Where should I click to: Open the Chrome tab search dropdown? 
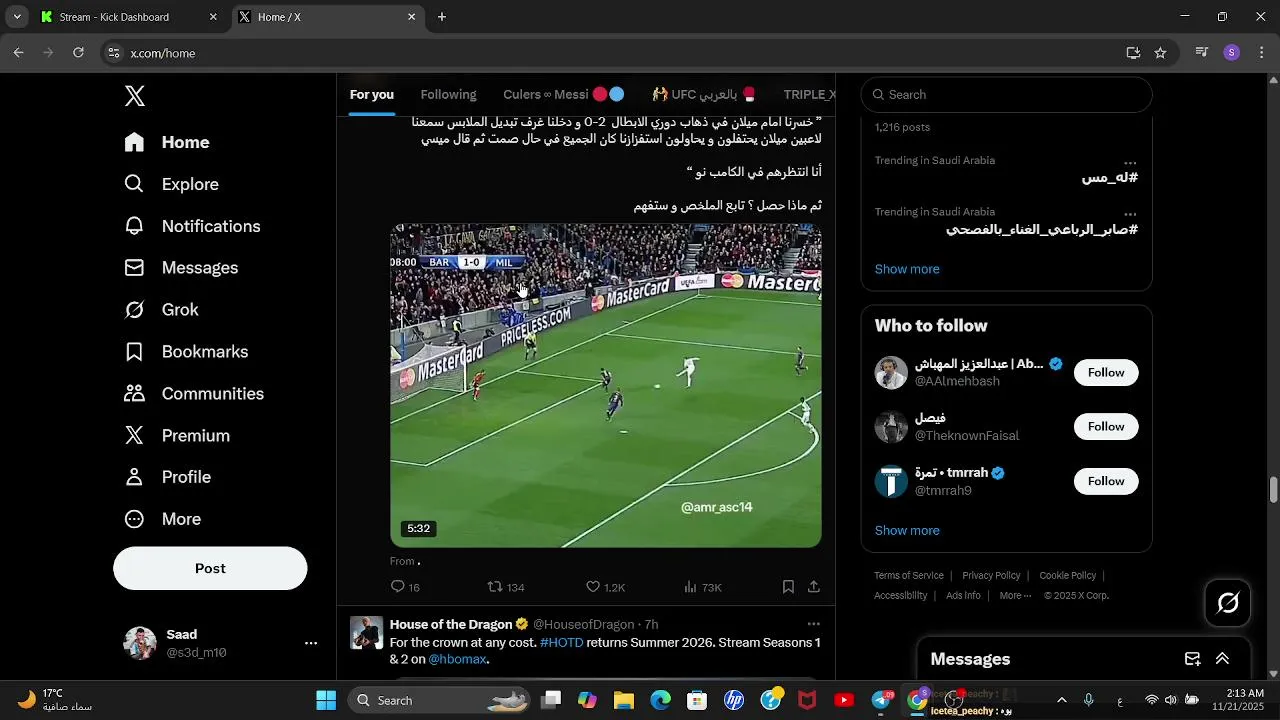17,17
